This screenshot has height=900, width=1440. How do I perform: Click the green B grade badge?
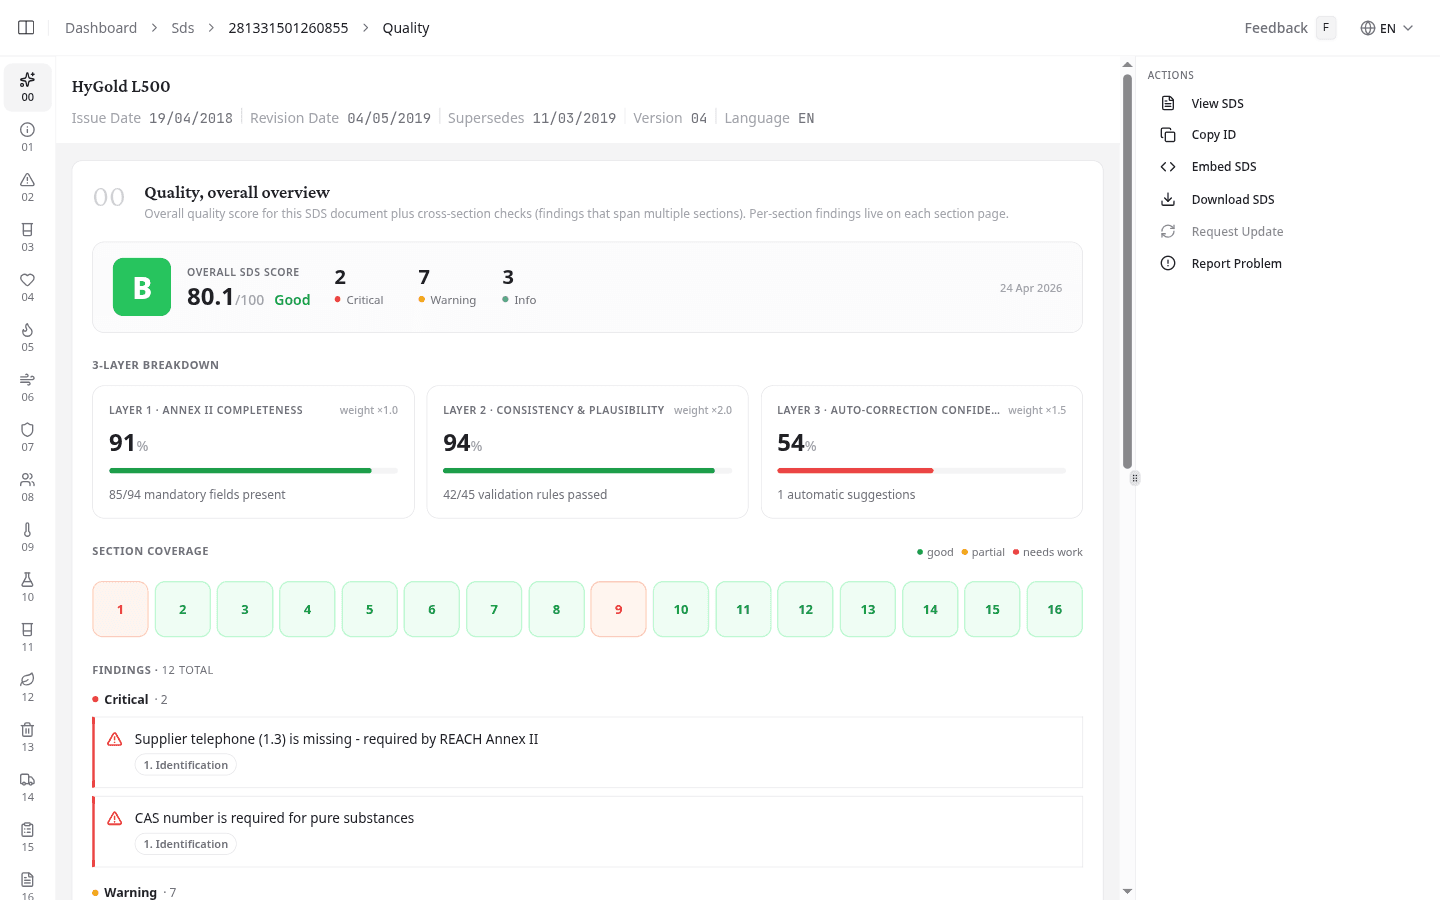(142, 287)
